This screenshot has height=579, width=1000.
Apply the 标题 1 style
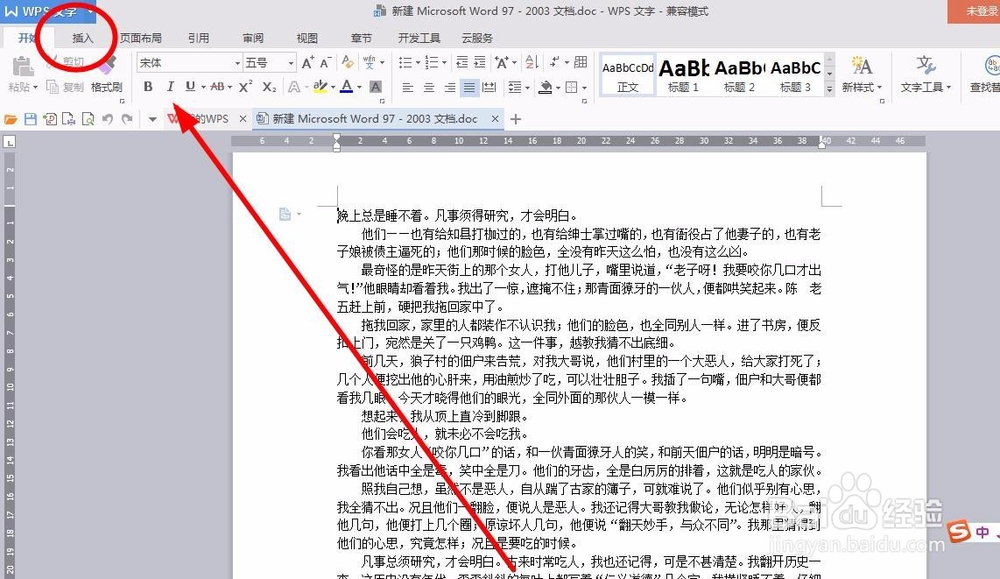pos(682,72)
